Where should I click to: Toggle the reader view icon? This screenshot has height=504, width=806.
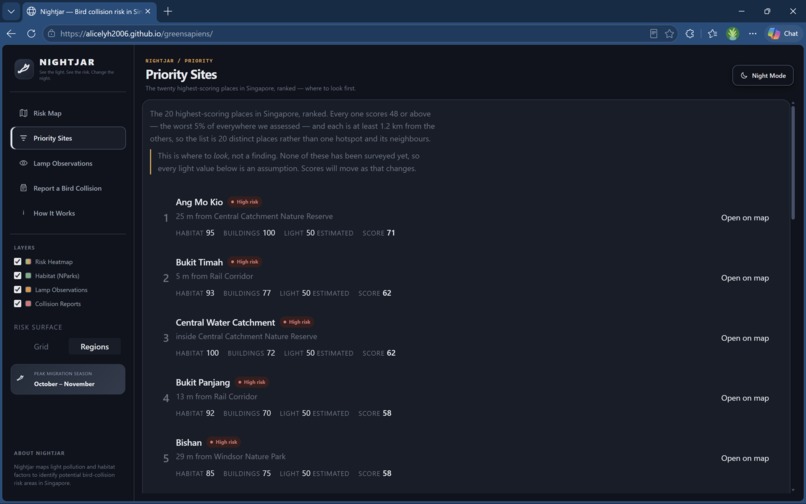653,33
